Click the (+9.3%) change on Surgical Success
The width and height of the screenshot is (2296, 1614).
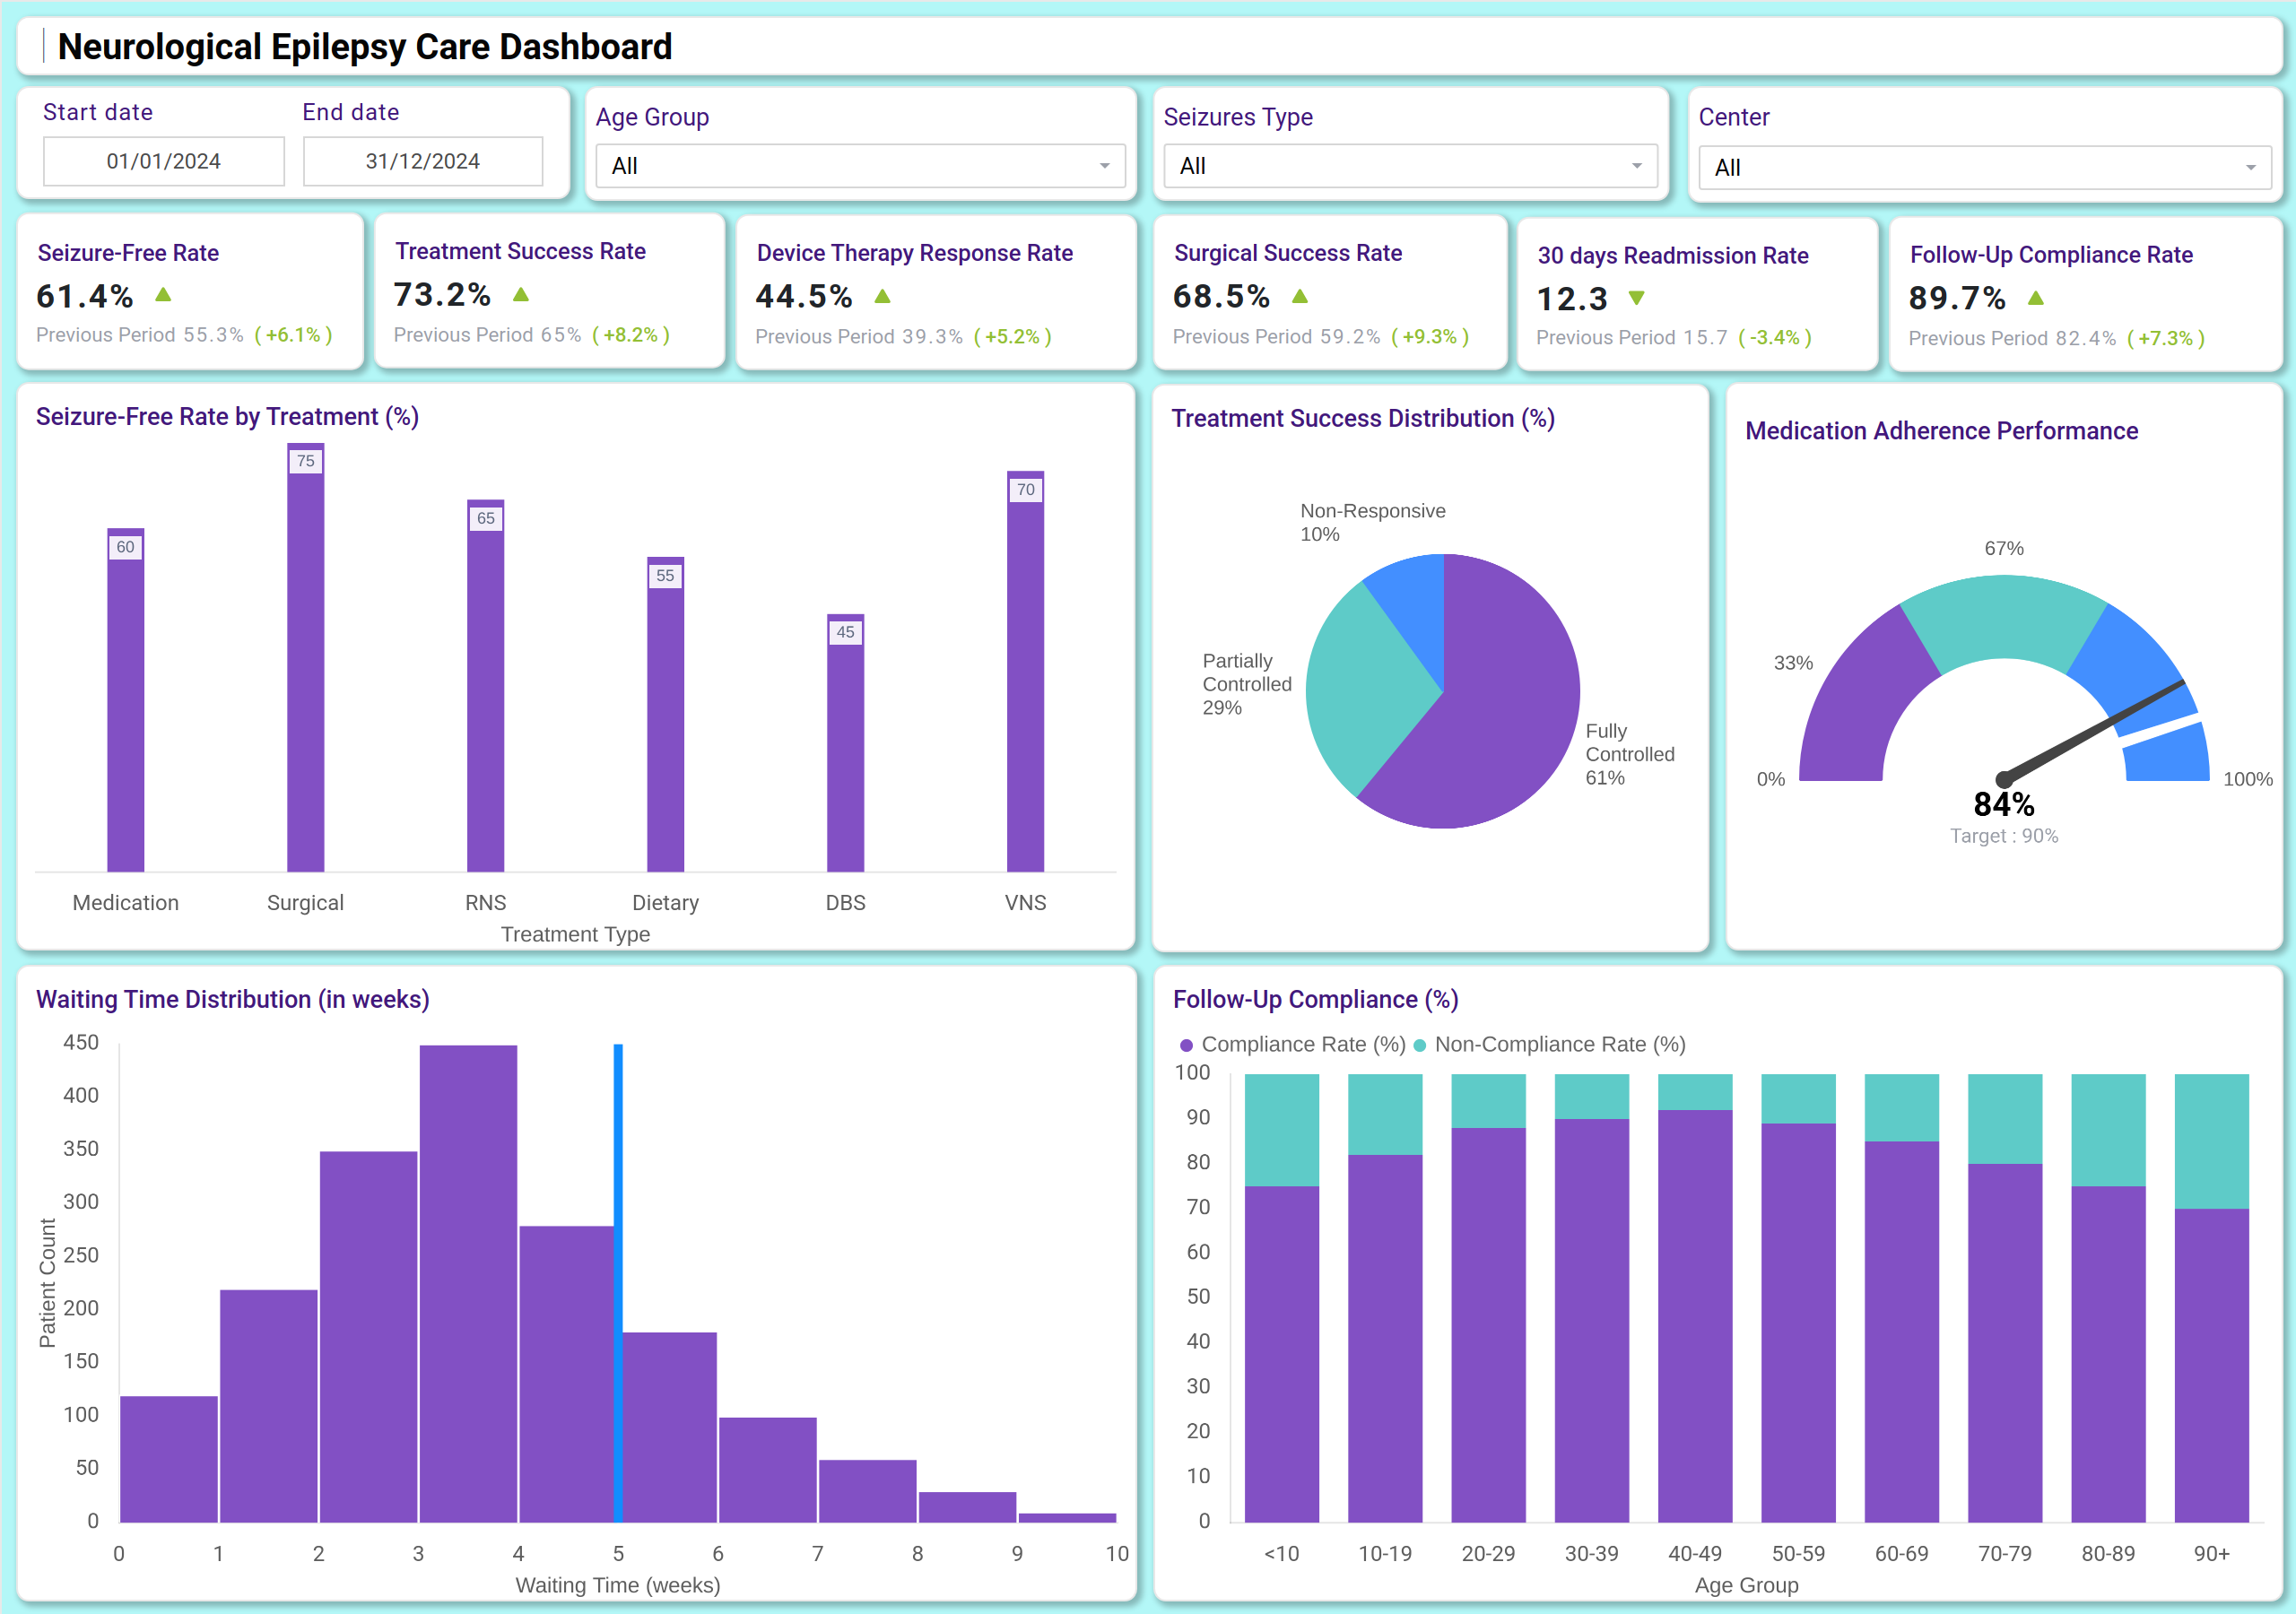tap(1430, 337)
